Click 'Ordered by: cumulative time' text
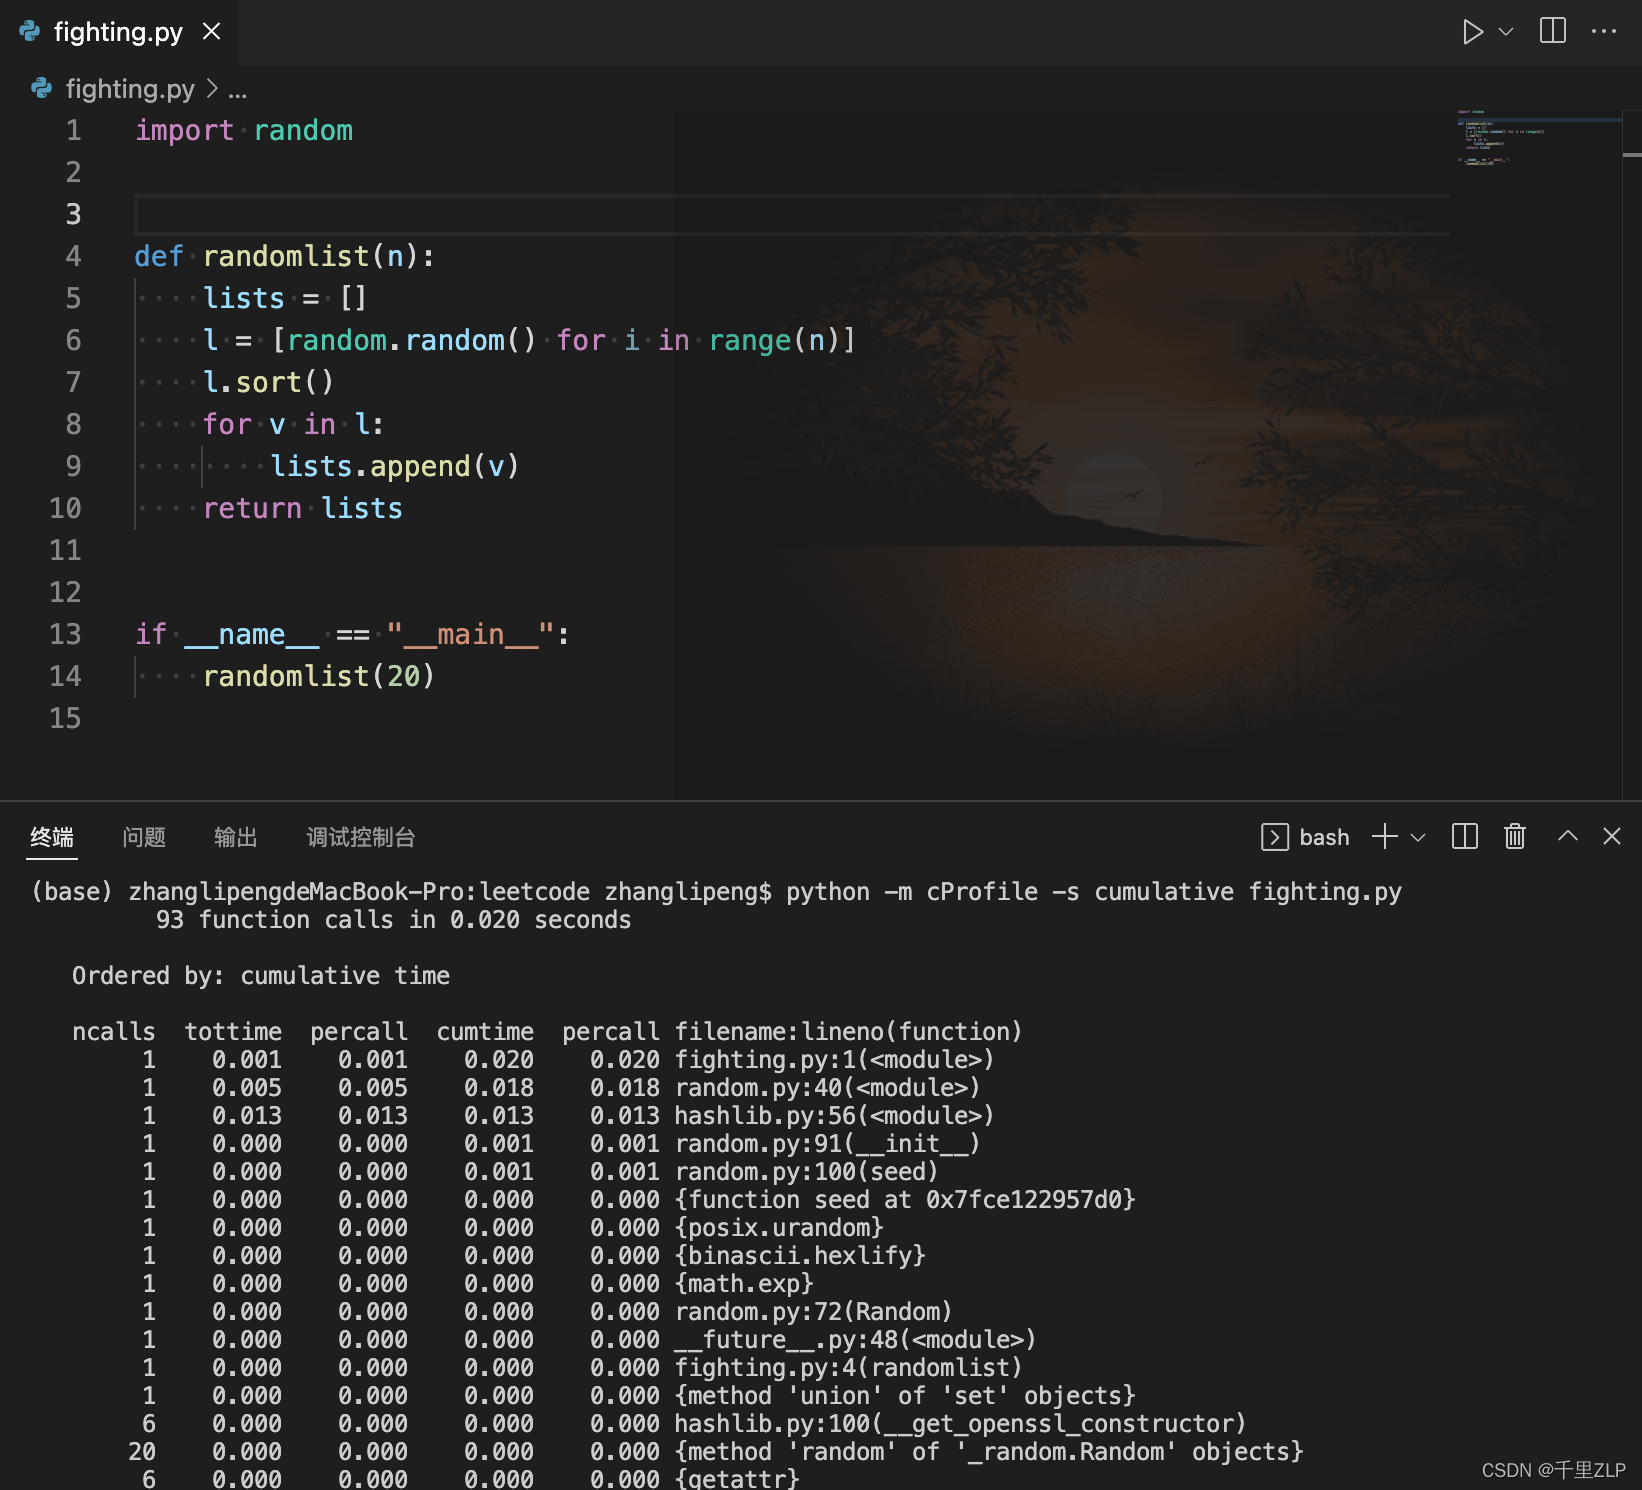Screen dimensions: 1642x1490 [x=261, y=975]
